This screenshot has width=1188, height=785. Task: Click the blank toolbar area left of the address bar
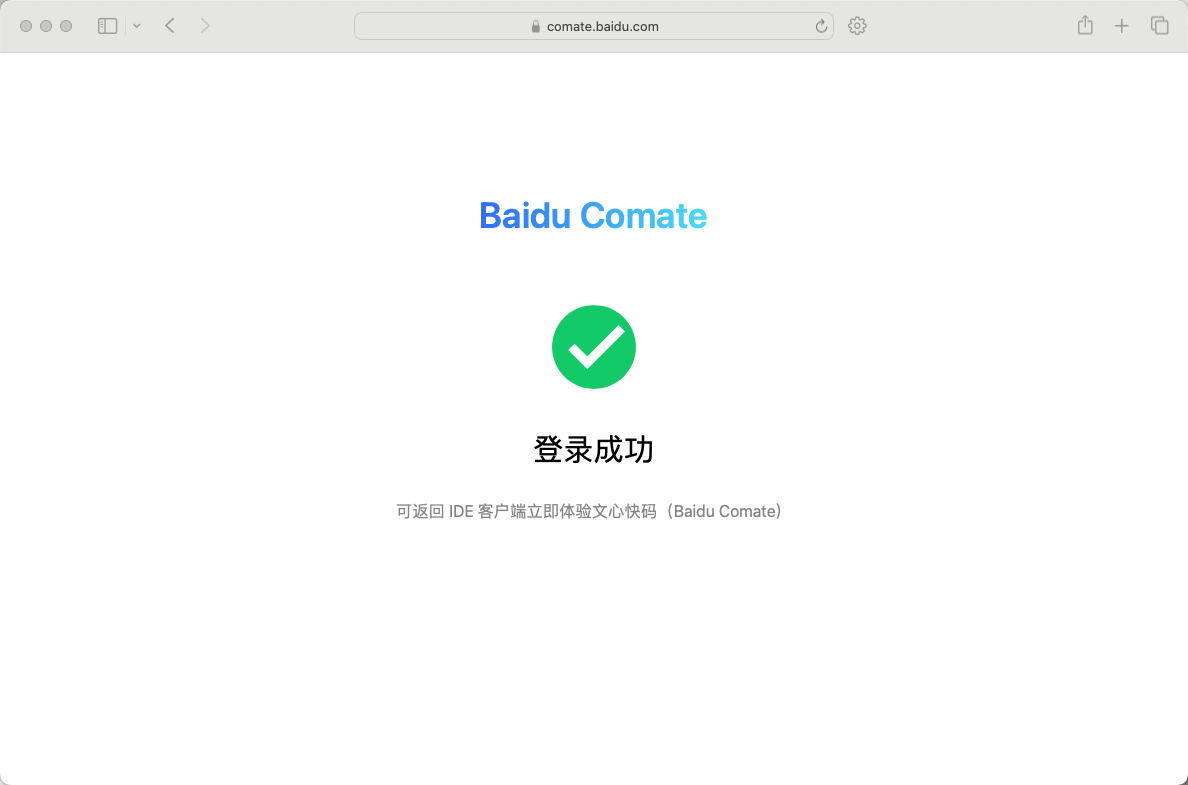tap(284, 26)
